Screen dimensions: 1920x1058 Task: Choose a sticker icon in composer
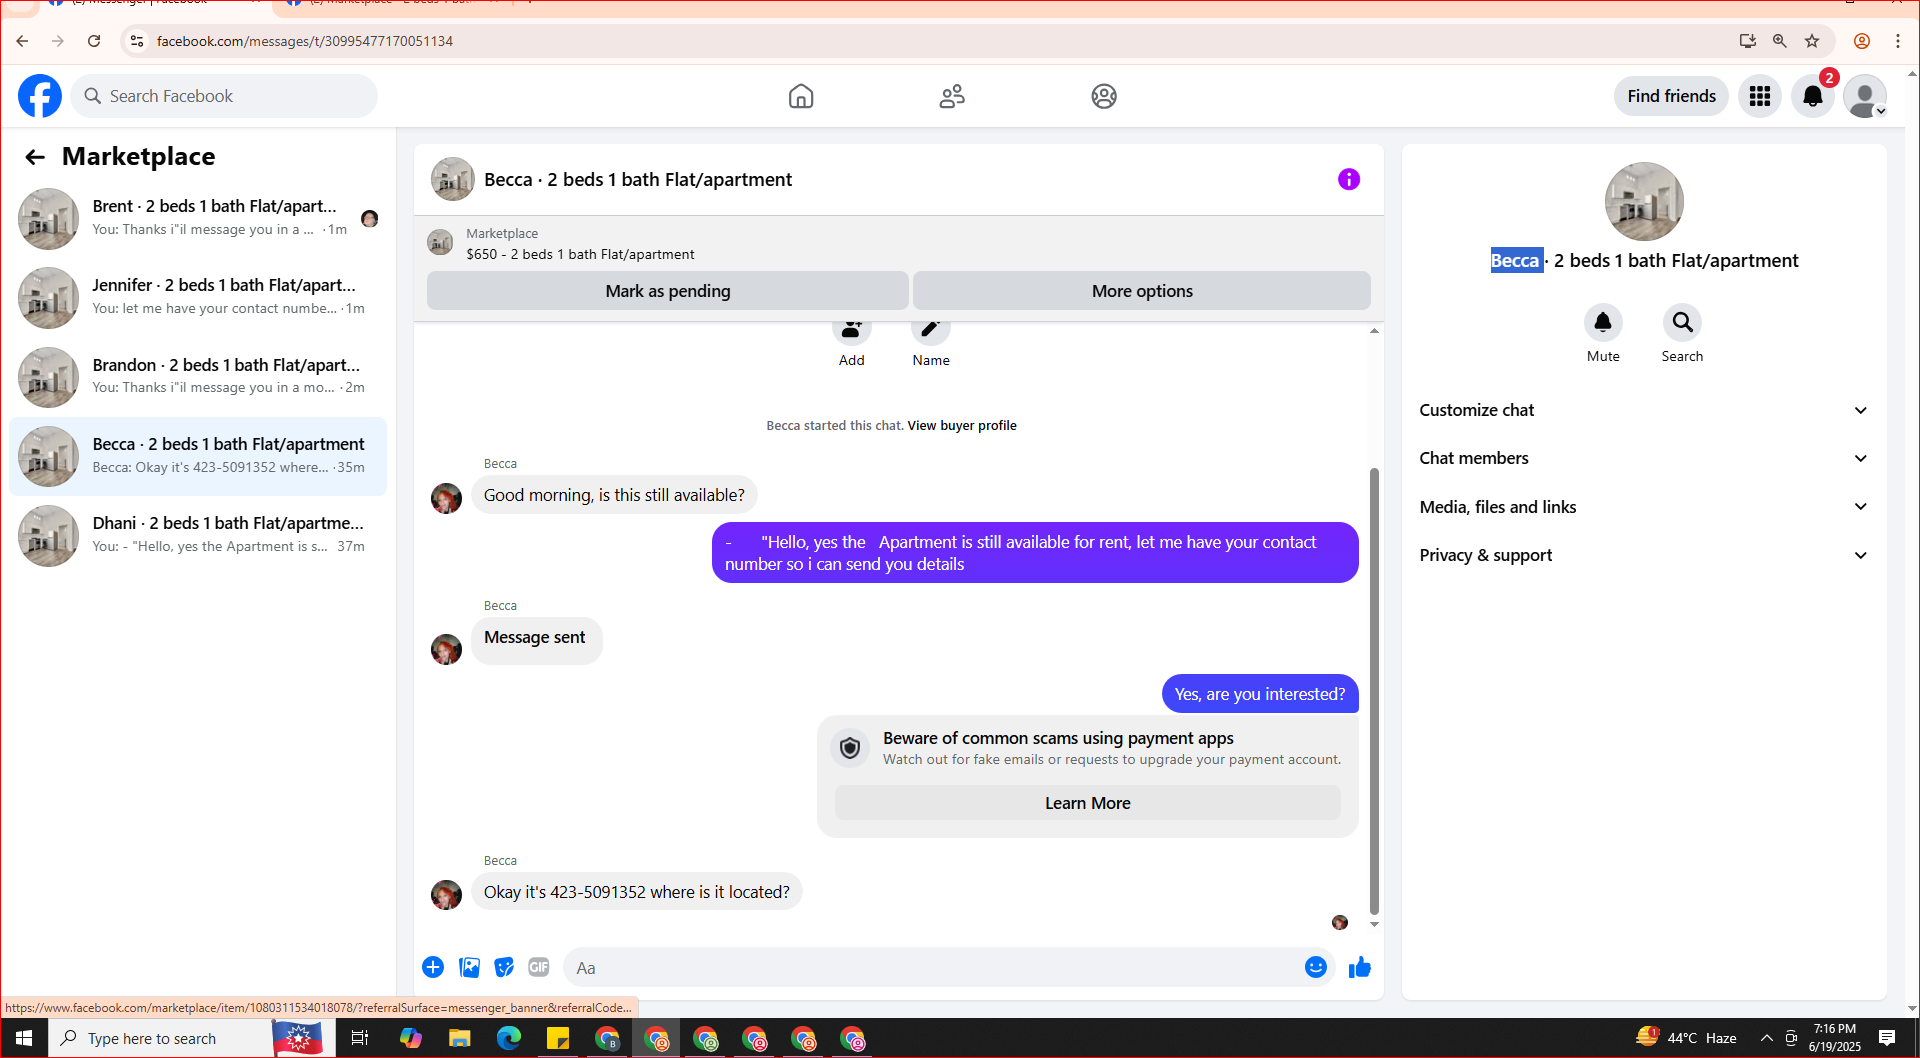point(504,967)
